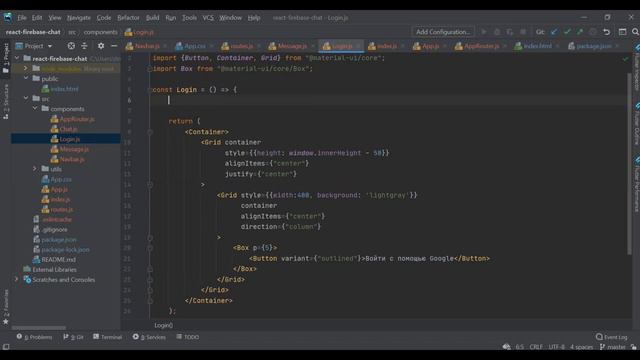
Task: Click the status bar icon left of 6:5
Action: coord(507,347)
